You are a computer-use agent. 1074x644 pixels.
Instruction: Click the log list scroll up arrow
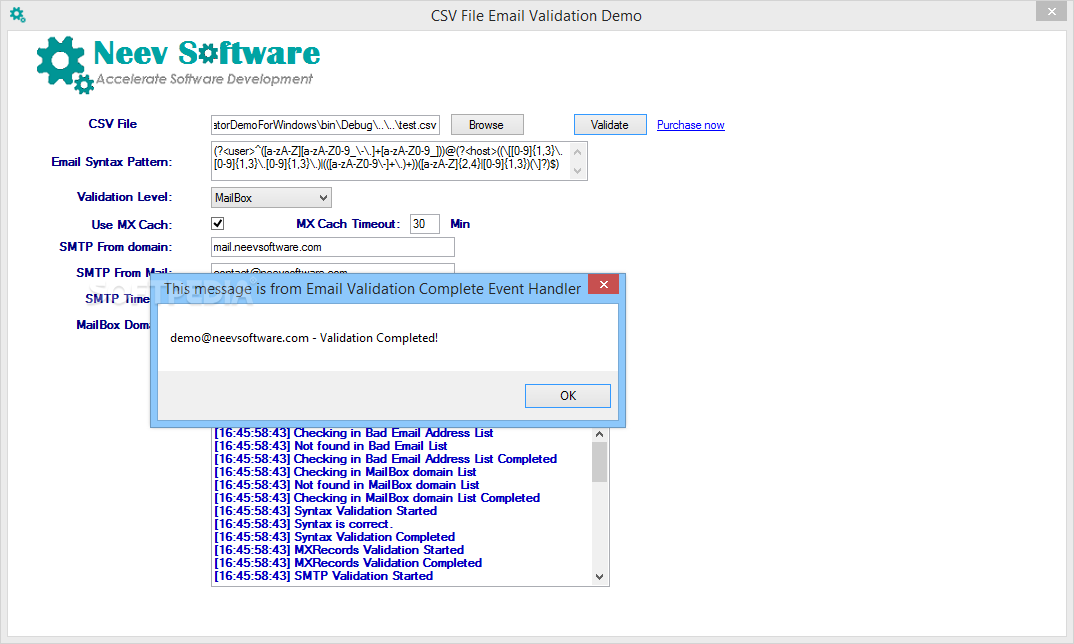coord(599,434)
